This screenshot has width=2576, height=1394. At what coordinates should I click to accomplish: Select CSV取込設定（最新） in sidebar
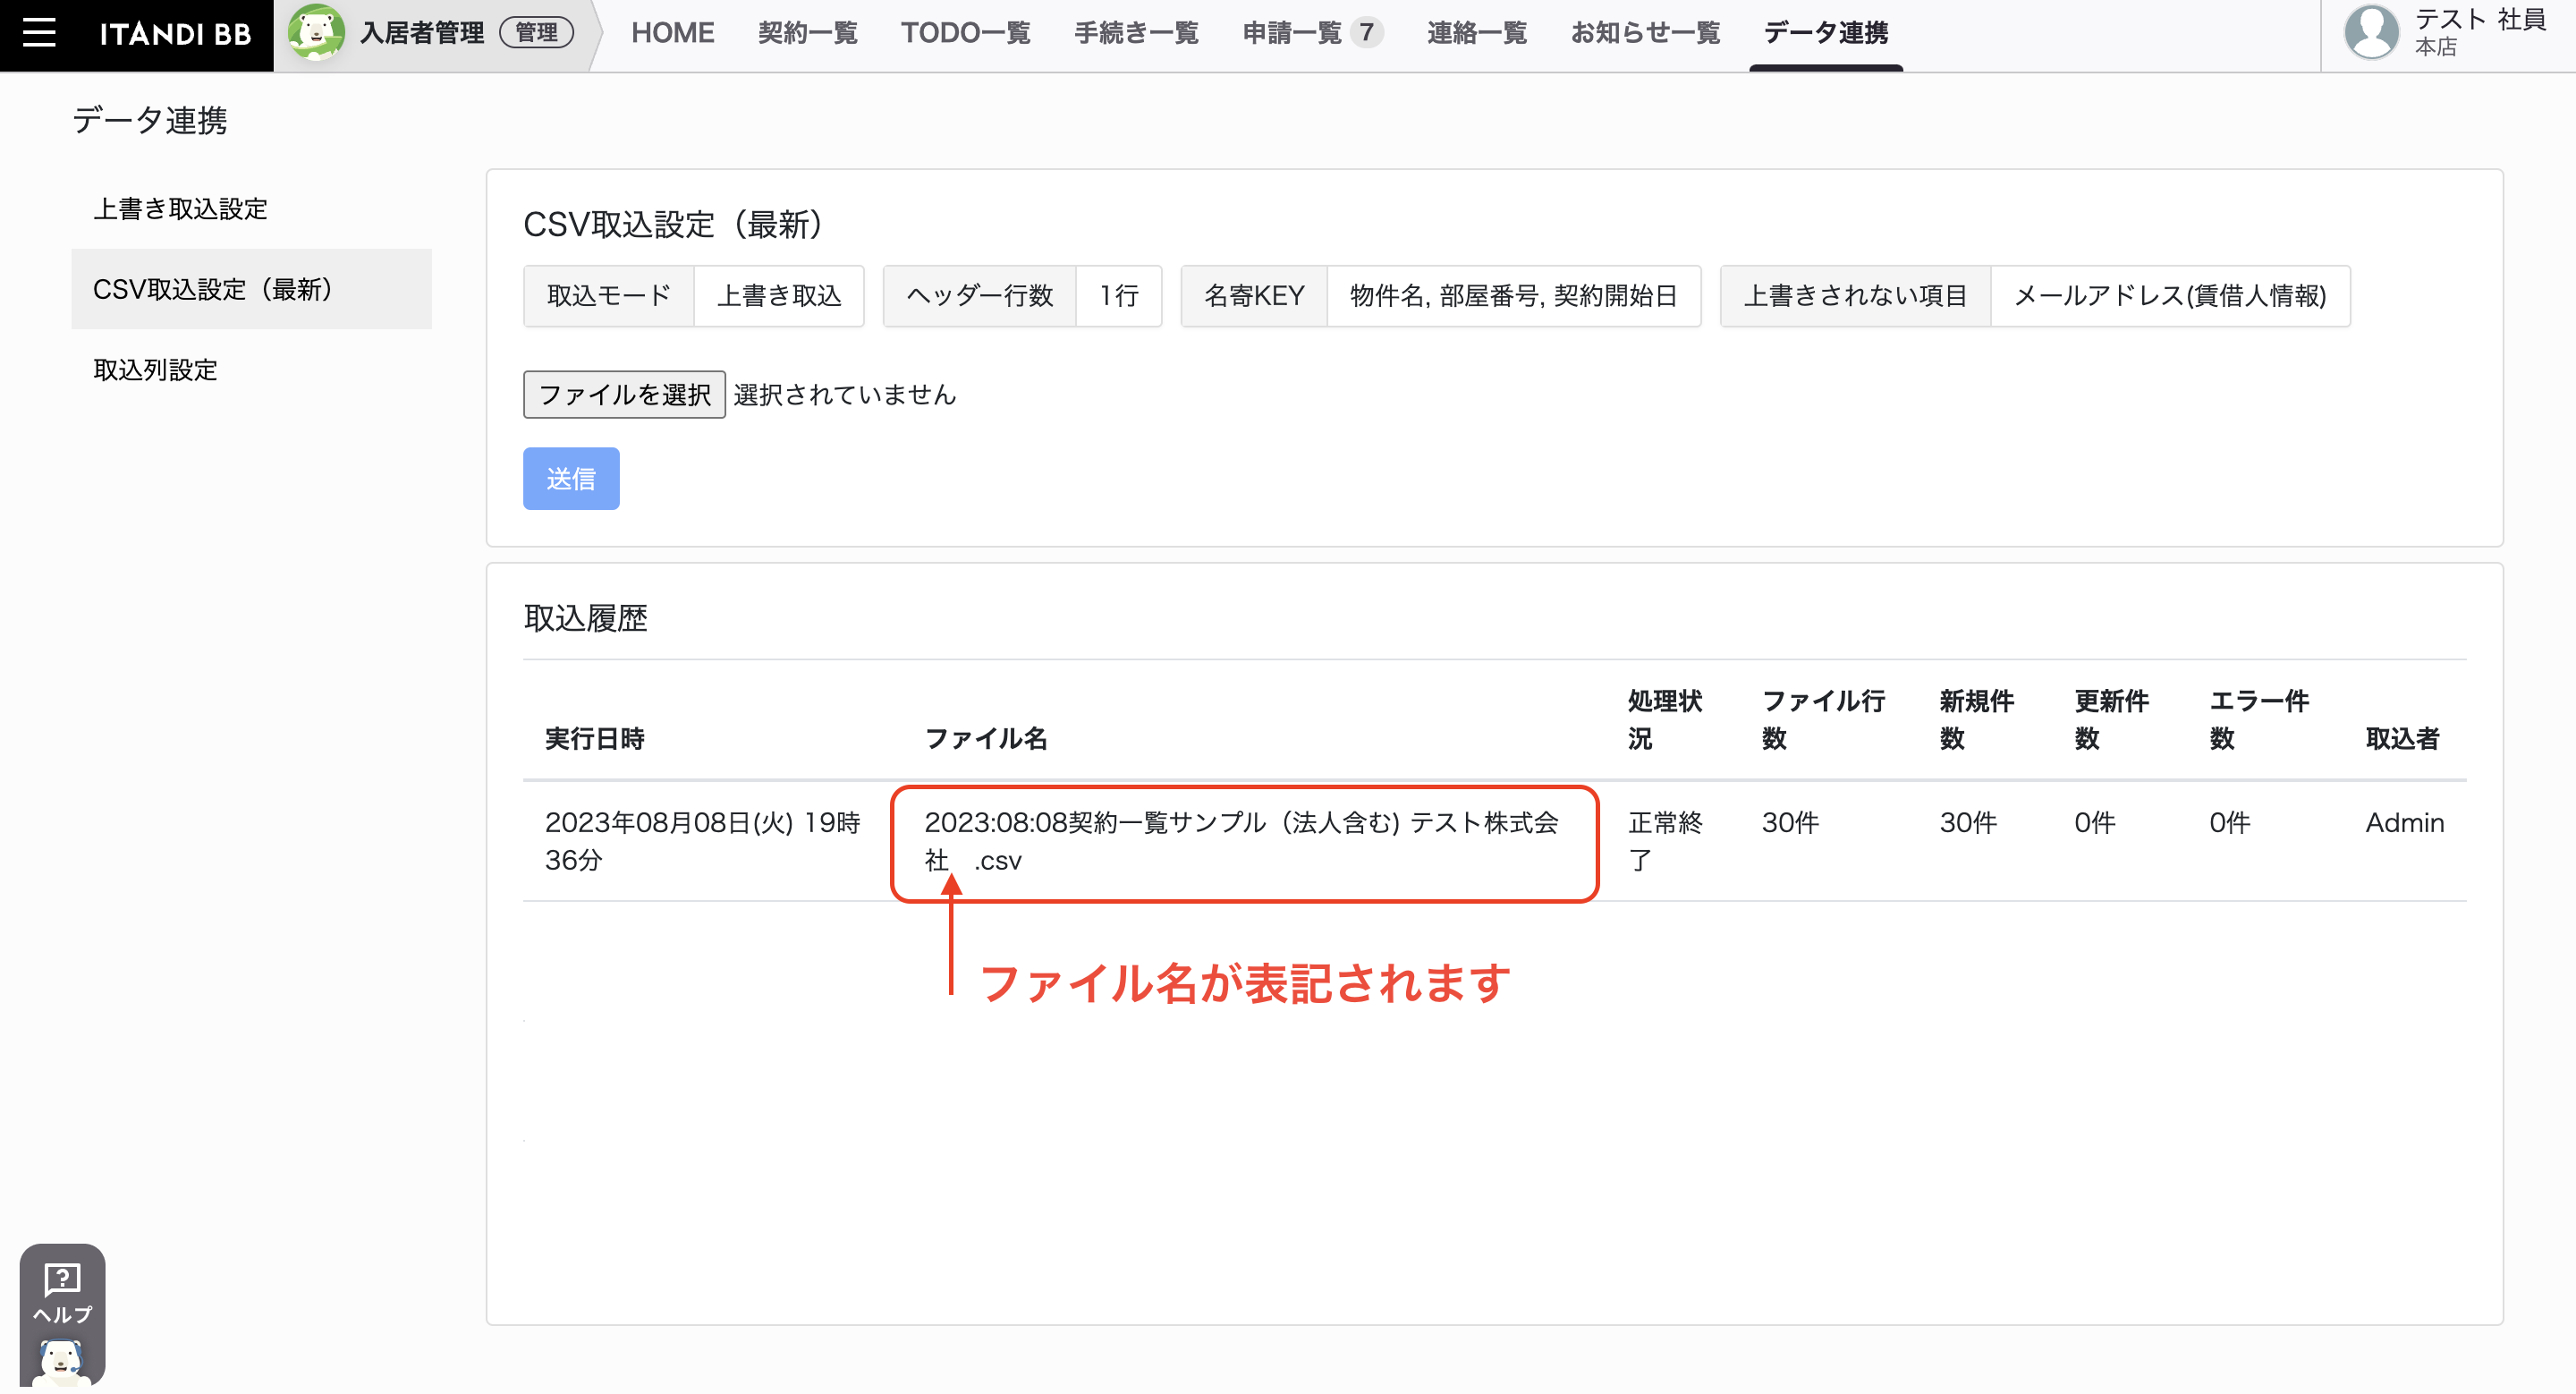click(251, 289)
